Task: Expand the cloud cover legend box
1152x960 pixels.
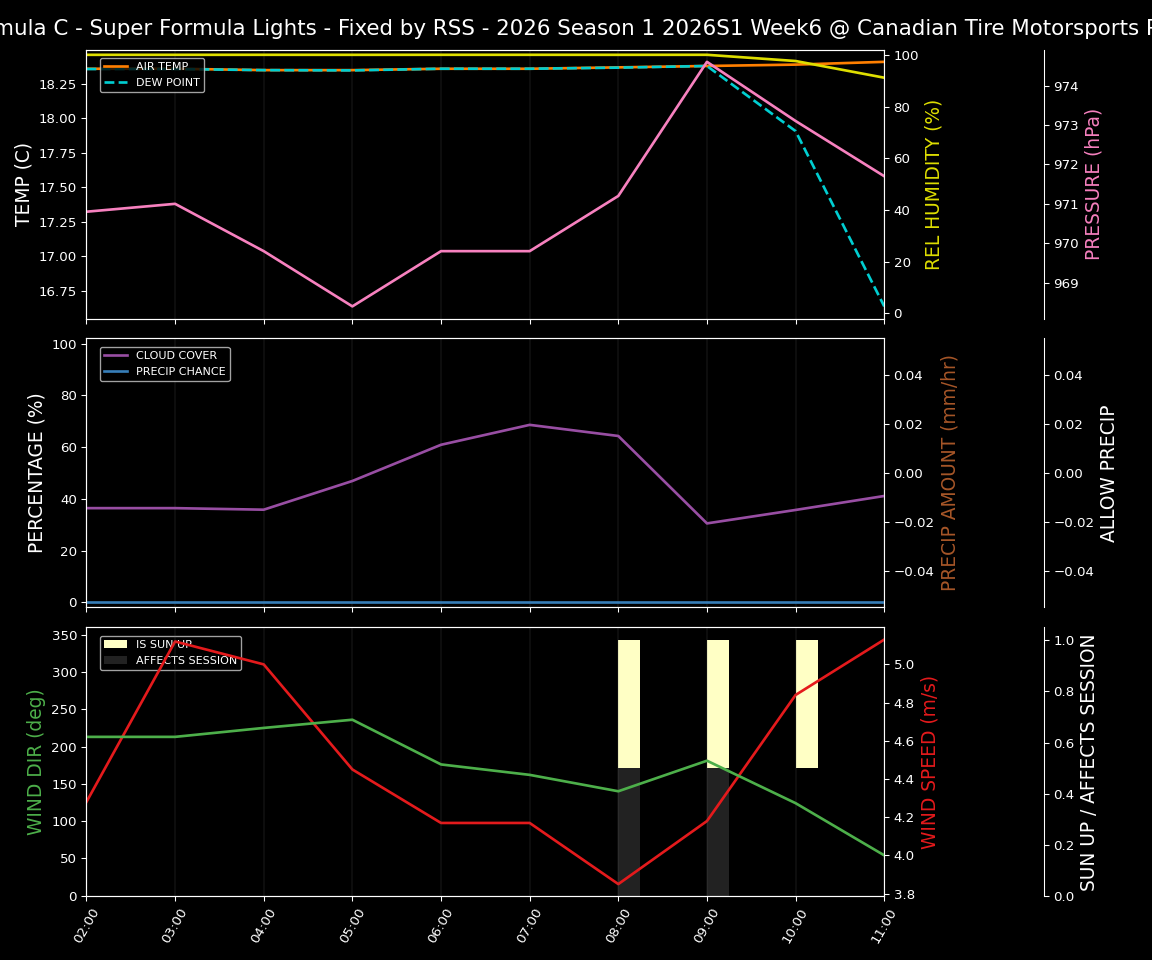Action: 163,363
